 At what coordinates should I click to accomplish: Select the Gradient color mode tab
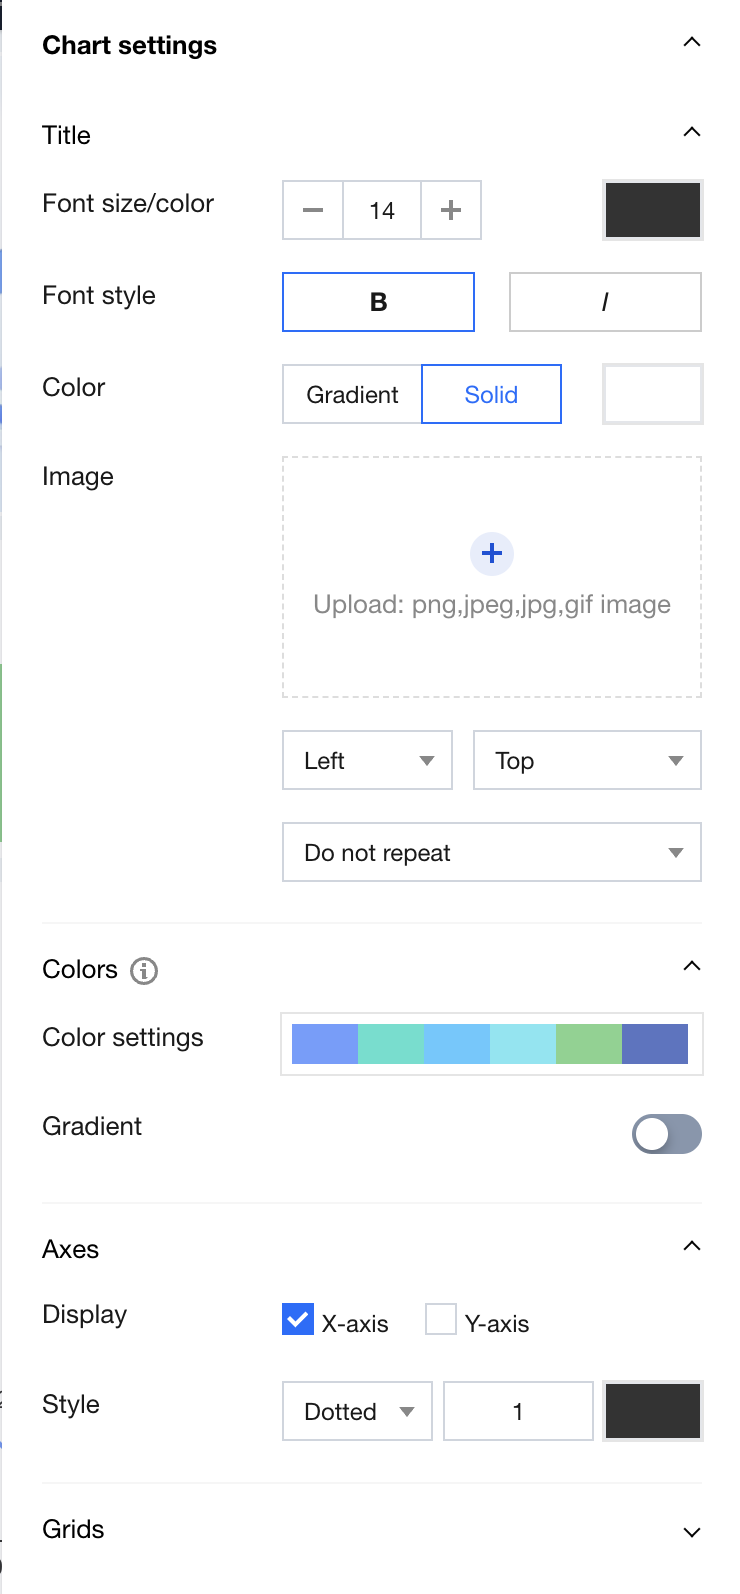(x=352, y=394)
